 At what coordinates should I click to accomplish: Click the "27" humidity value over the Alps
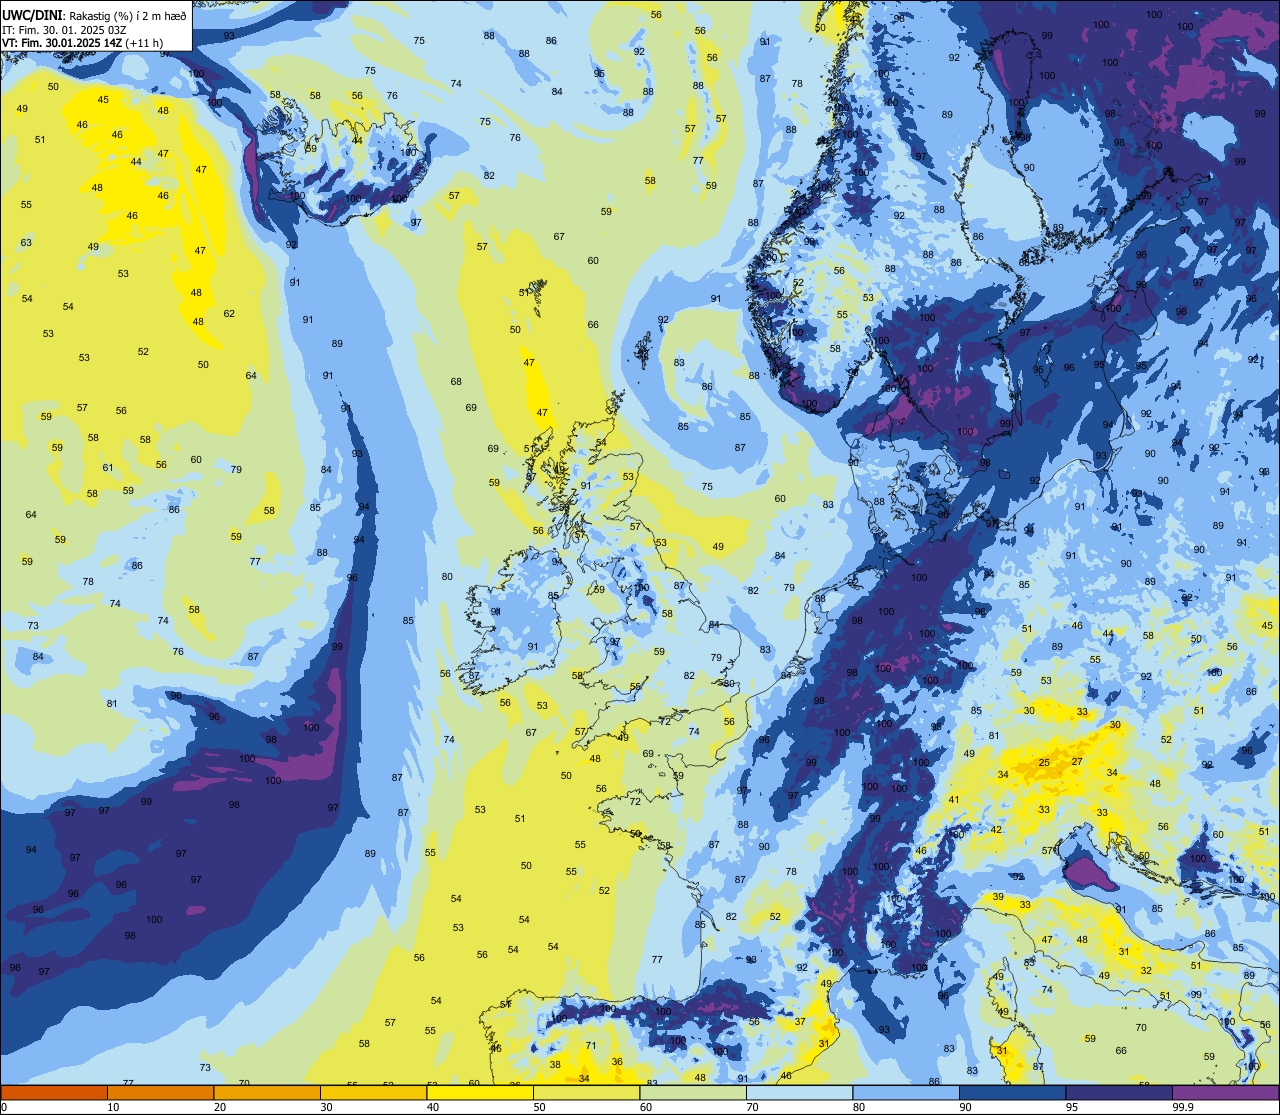coord(1077,762)
